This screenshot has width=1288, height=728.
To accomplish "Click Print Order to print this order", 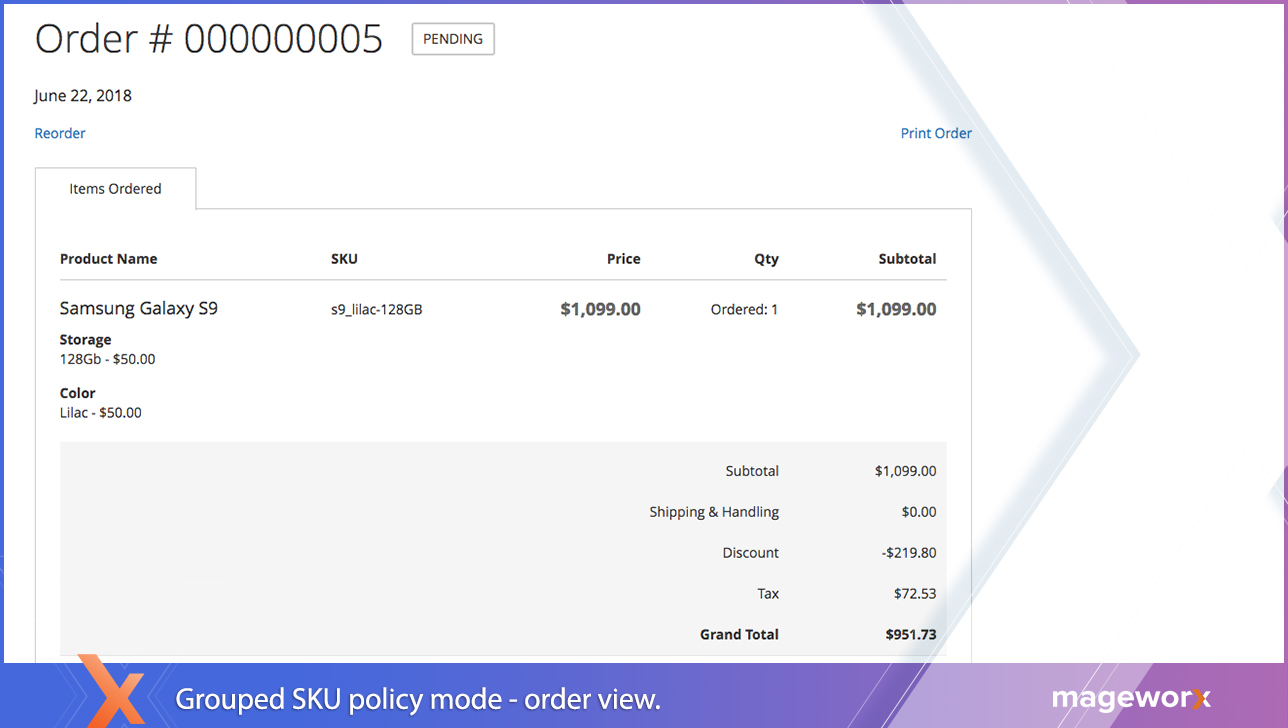I will (935, 133).
